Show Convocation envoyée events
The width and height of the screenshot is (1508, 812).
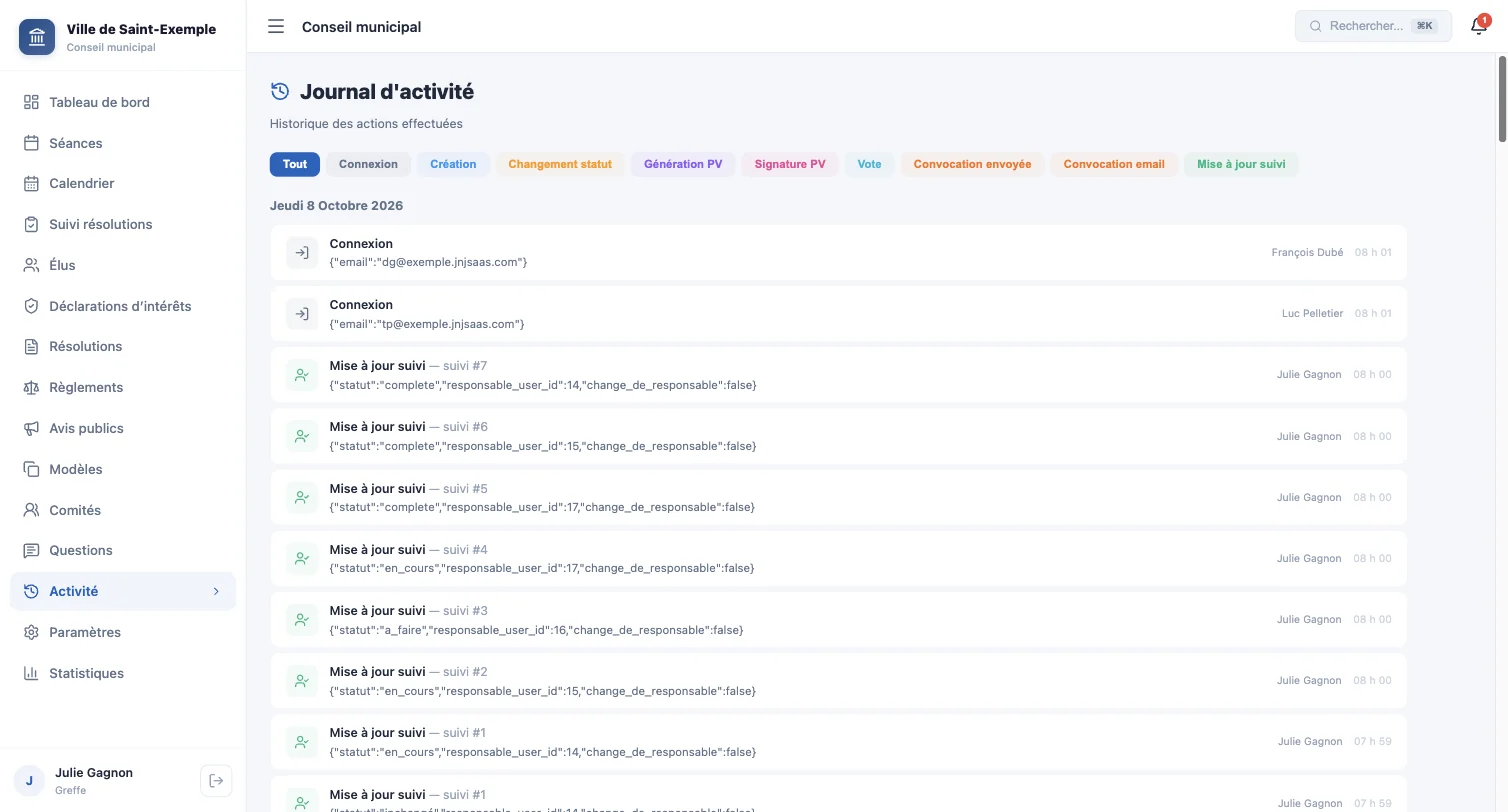pyautogui.click(x=972, y=164)
